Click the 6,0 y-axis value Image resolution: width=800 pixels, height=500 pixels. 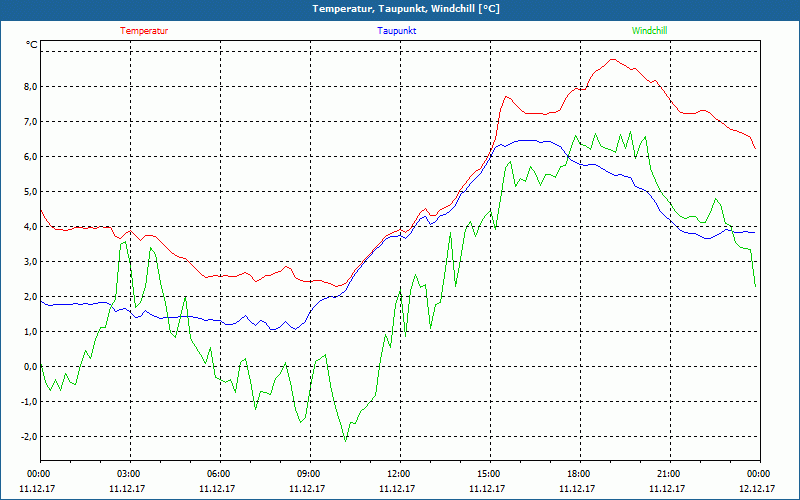pos(31,157)
